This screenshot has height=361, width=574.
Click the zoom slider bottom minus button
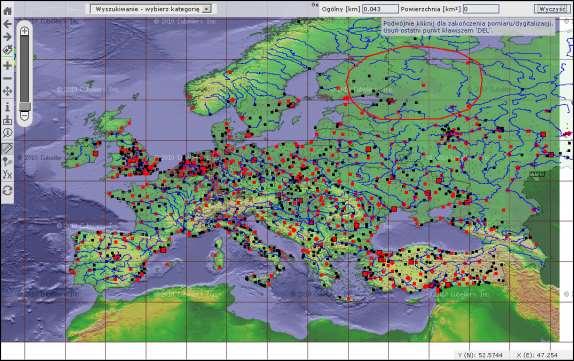pyautogui.click(x=24, y=116)
